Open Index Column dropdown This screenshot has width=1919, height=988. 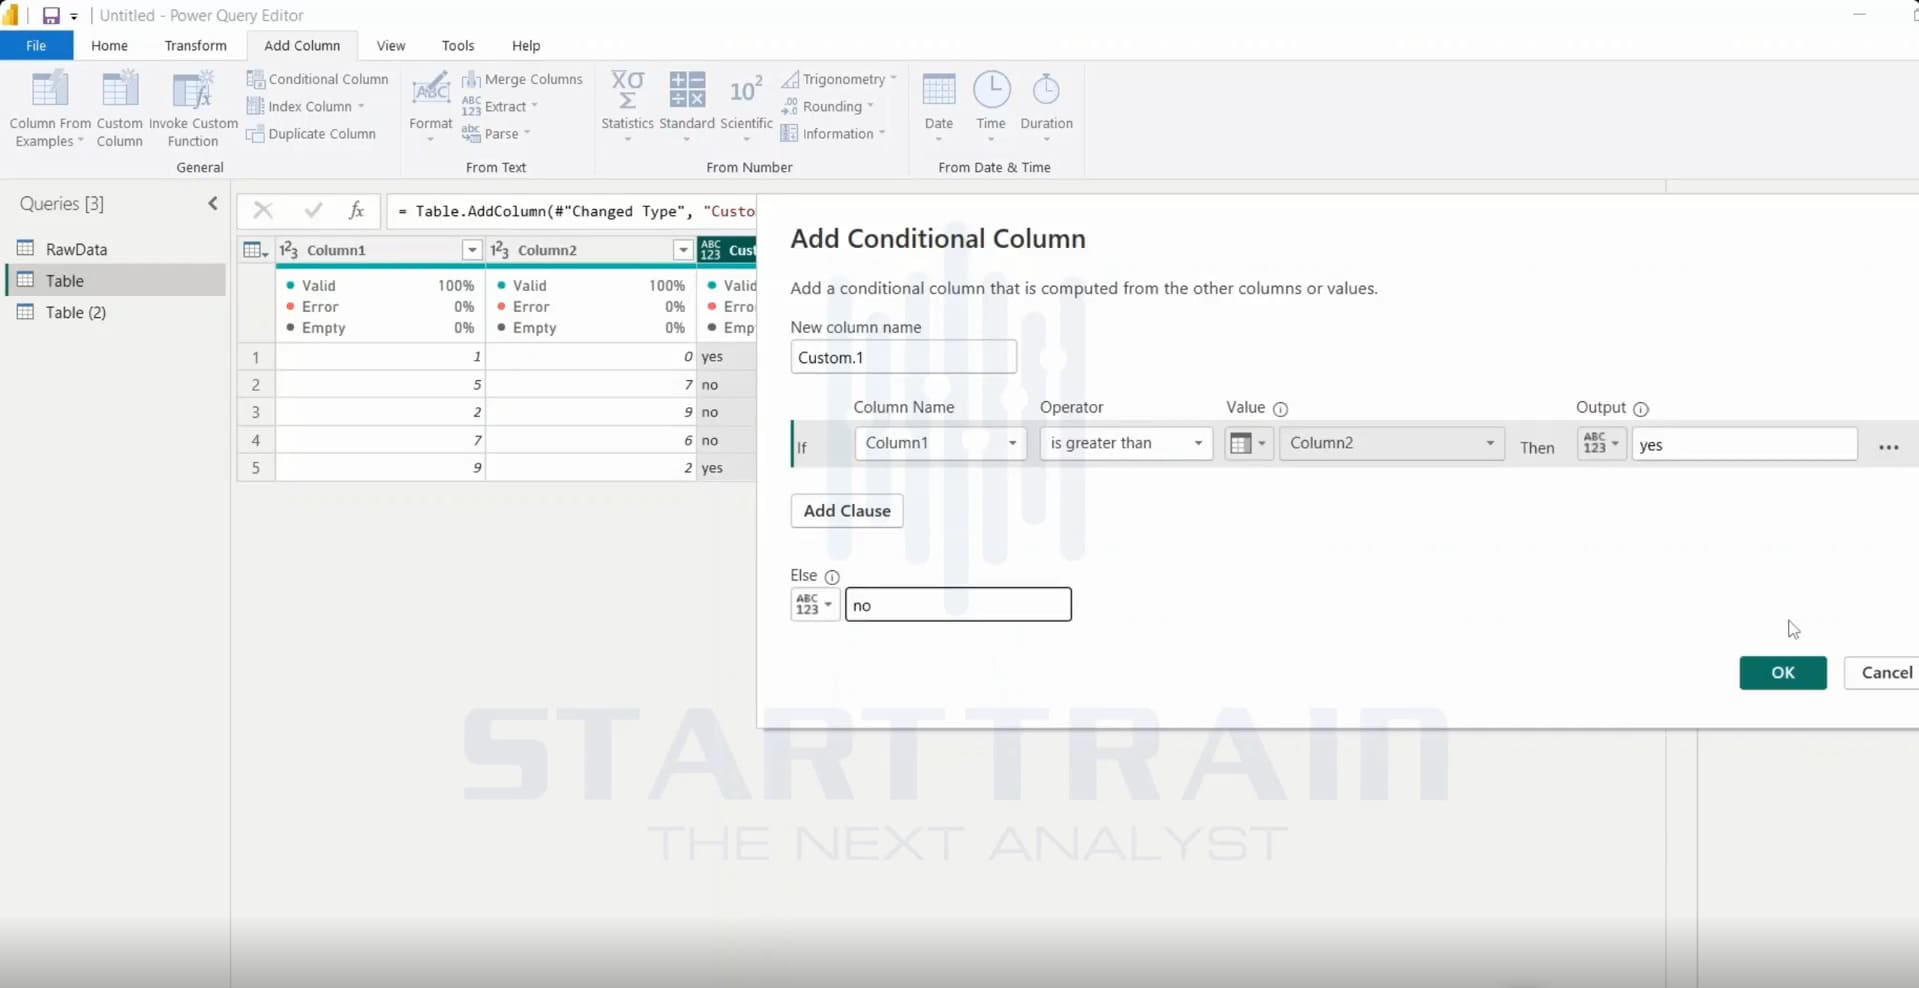[x=306, y=106]
